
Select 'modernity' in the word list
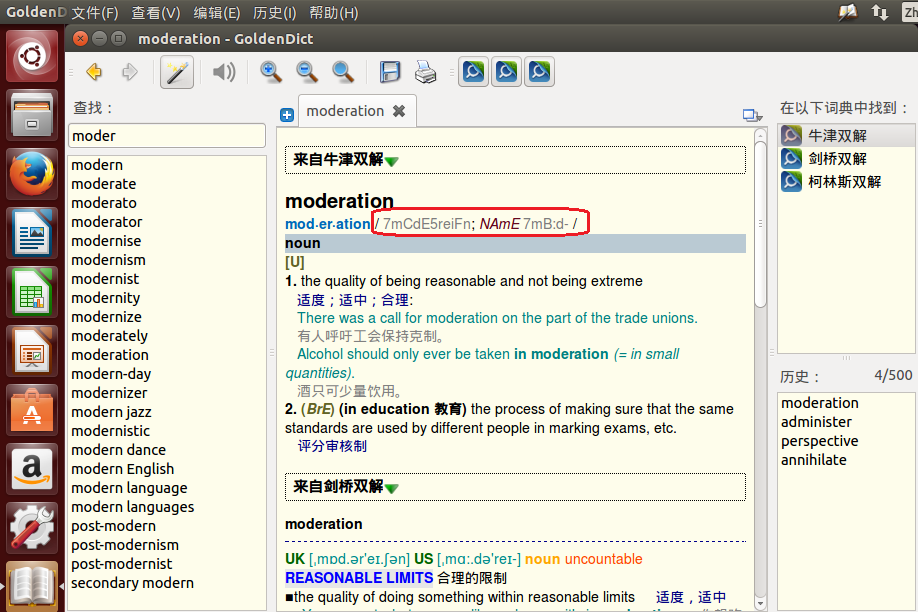(x=106, y=298)
